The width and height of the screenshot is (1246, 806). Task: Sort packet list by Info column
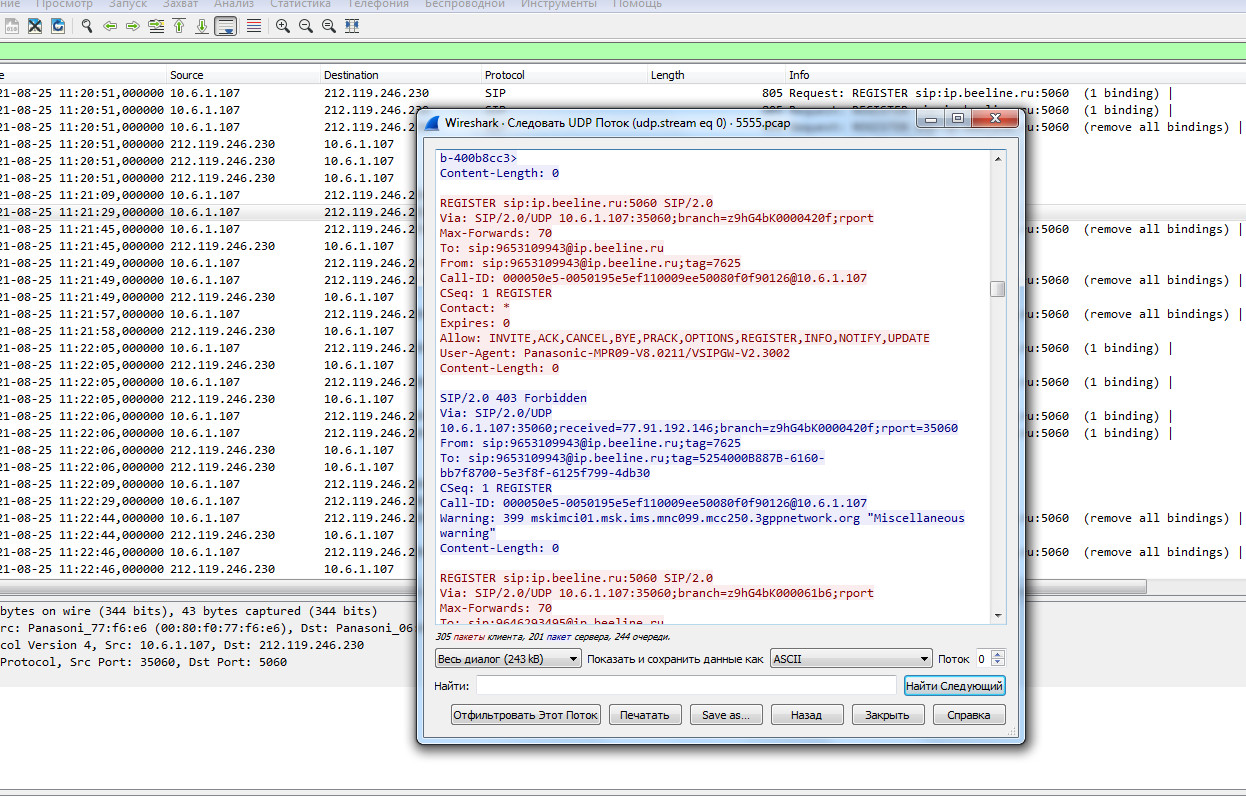pos(1015,75)
